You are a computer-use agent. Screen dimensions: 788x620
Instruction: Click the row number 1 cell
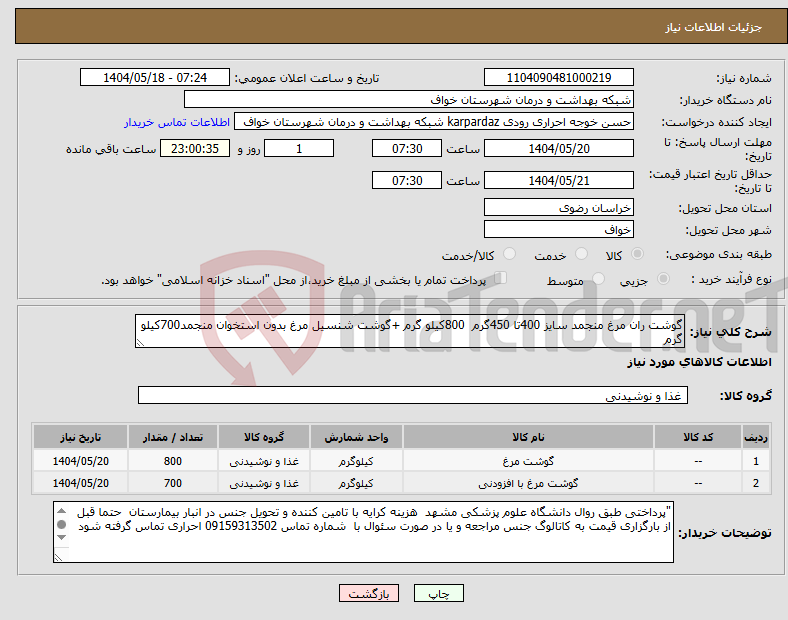[755, 461]
